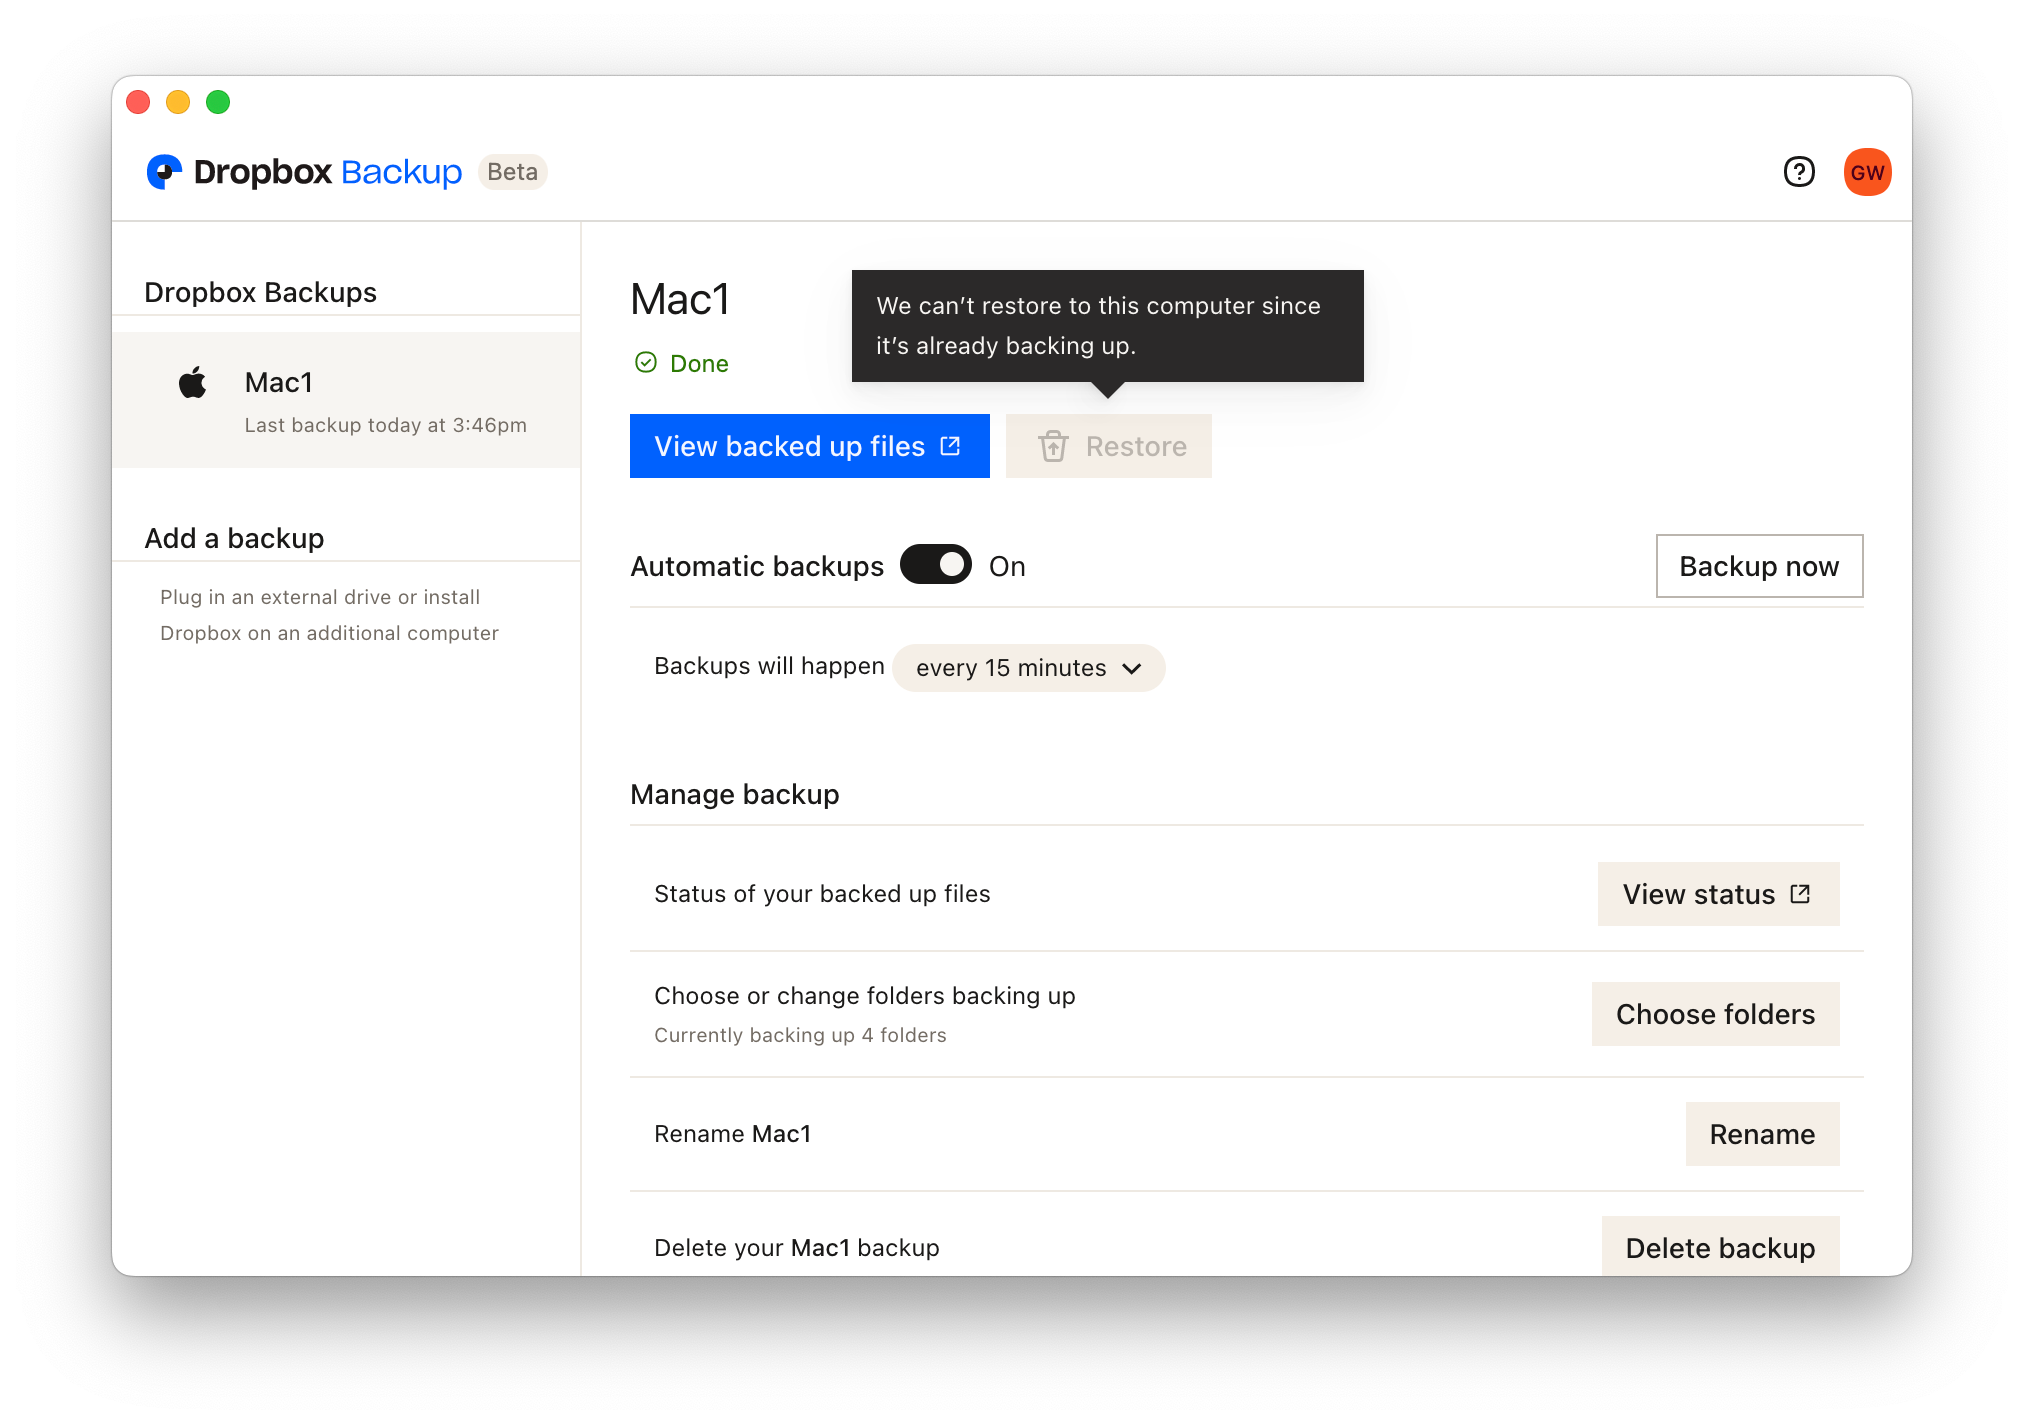Click the GW user profile avatar icon
Image resolution: width=2024 pixels, height=1424 pixels.
1867,170
